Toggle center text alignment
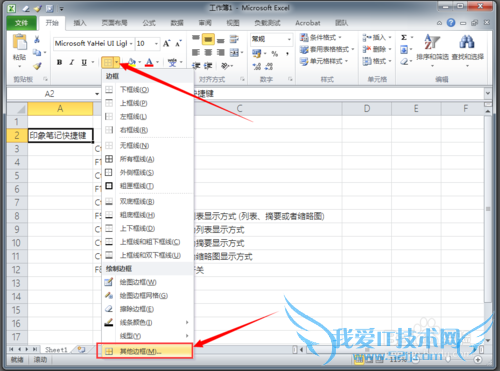The image size is (500, 371). coord(208,52)
